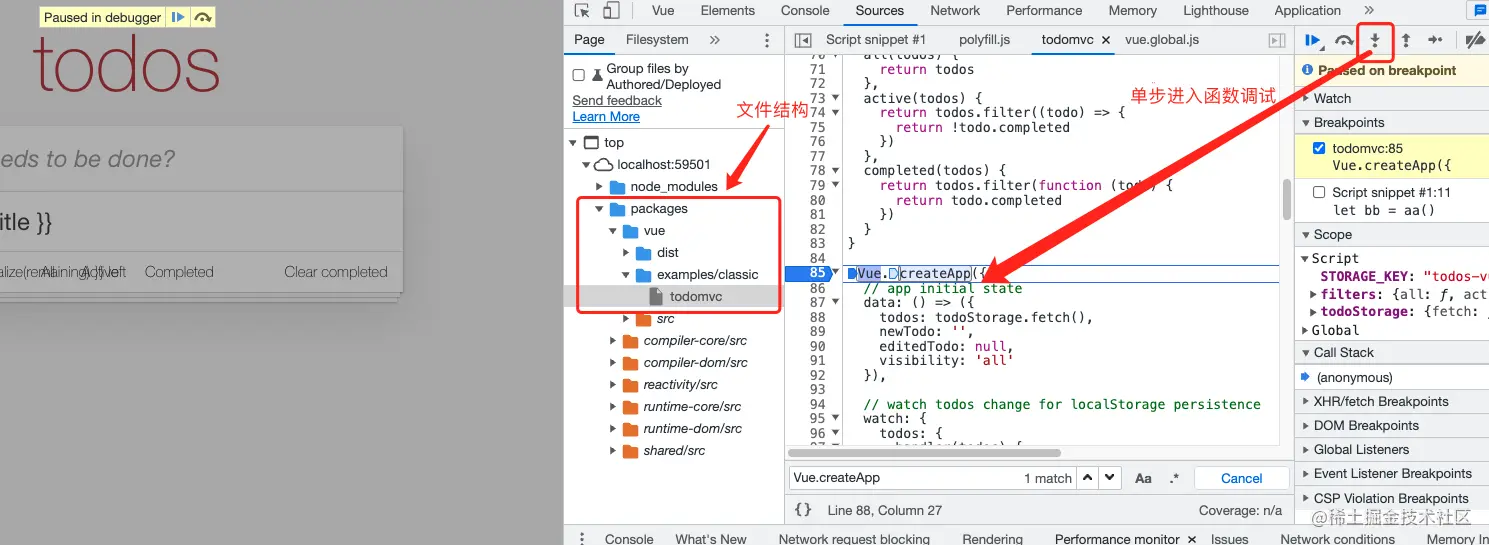1489x545 pixels.
Task: Close the Performance monitor drawer tab
Action: click(1191, 539)
